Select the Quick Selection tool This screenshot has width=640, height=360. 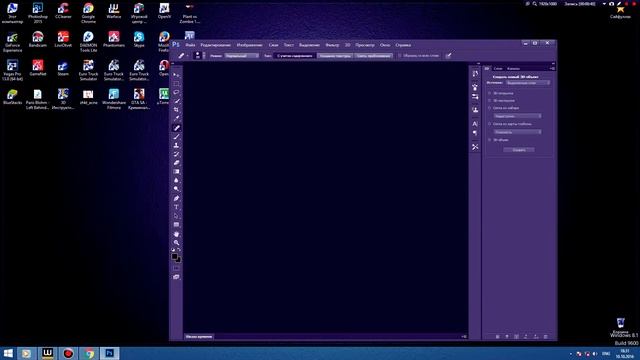[x=176, y=101]
